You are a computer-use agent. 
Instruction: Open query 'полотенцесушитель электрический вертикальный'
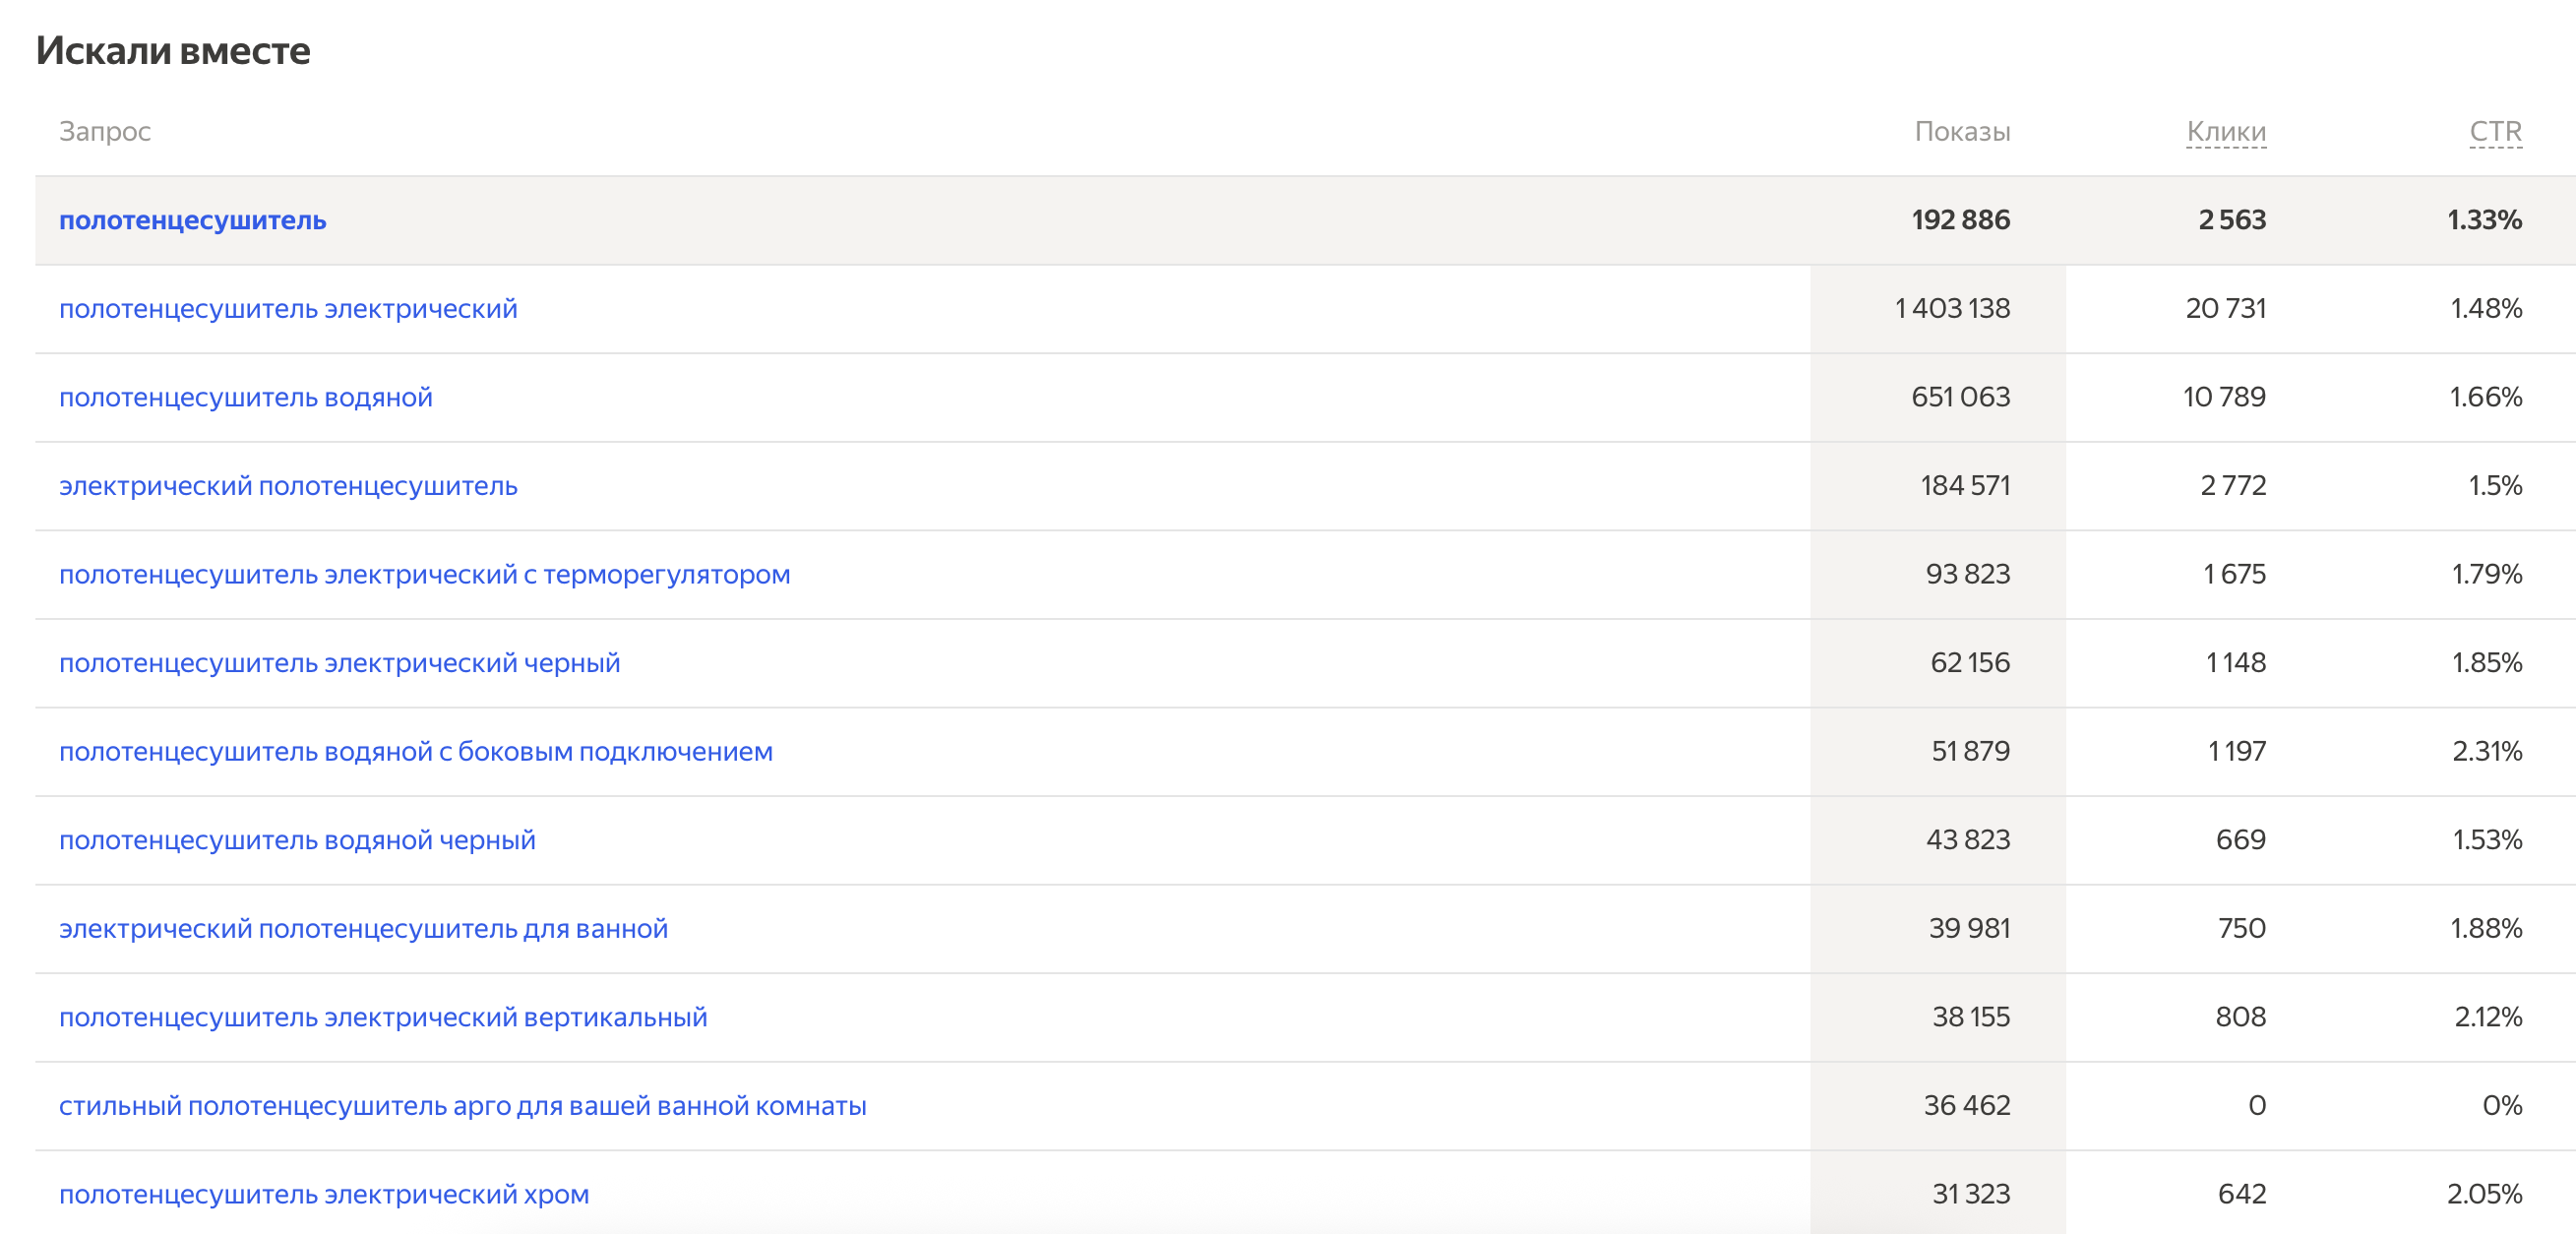383,1018
